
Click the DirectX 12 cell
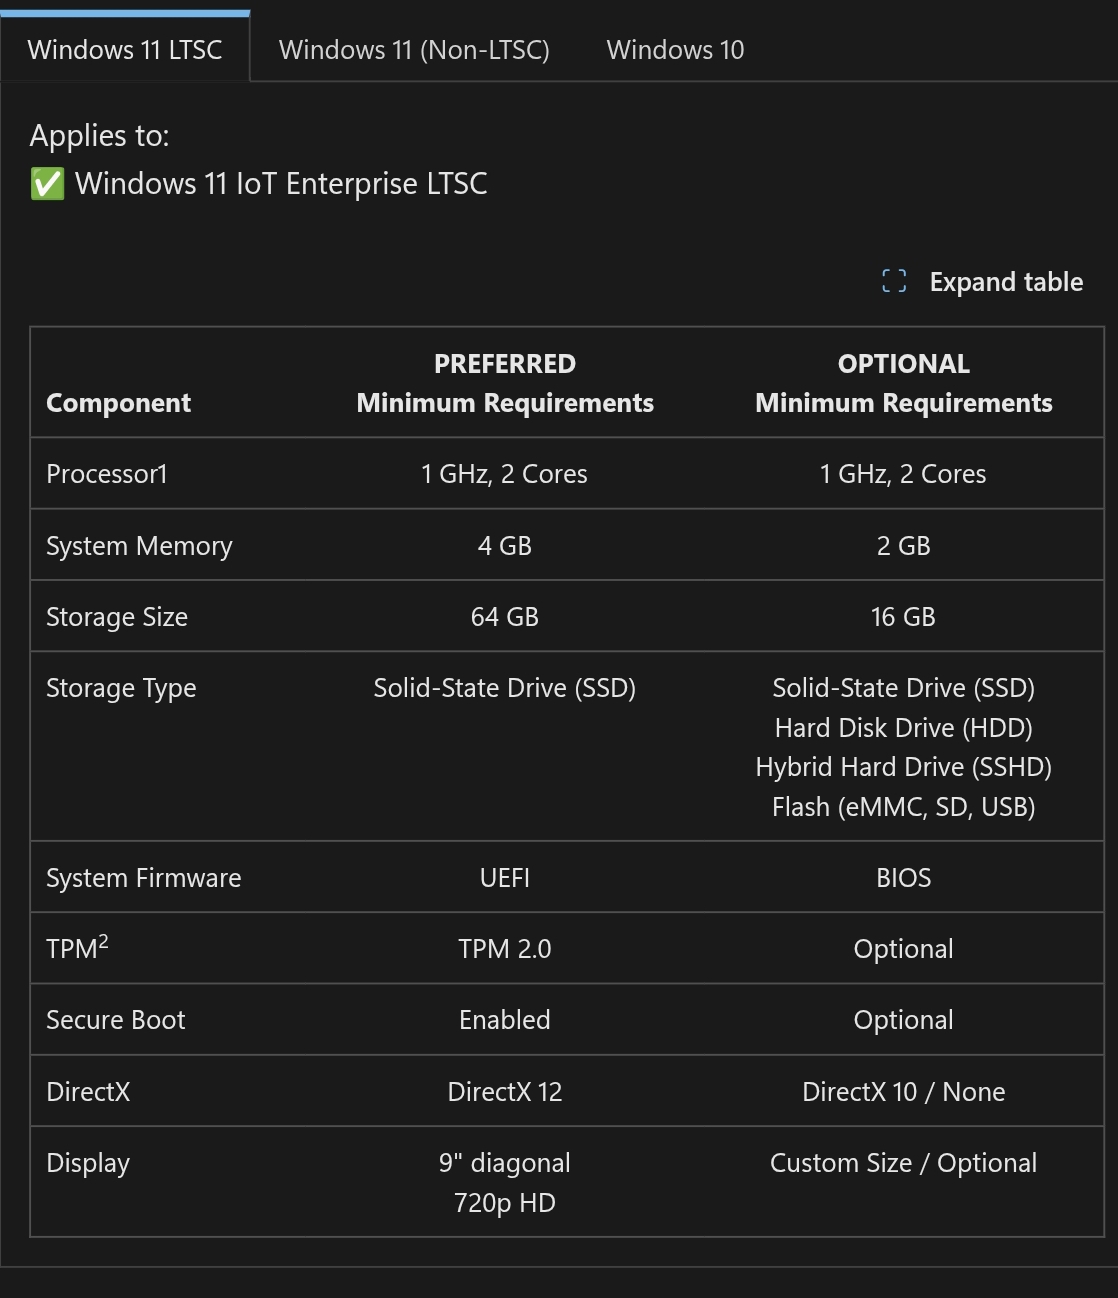505,1092
